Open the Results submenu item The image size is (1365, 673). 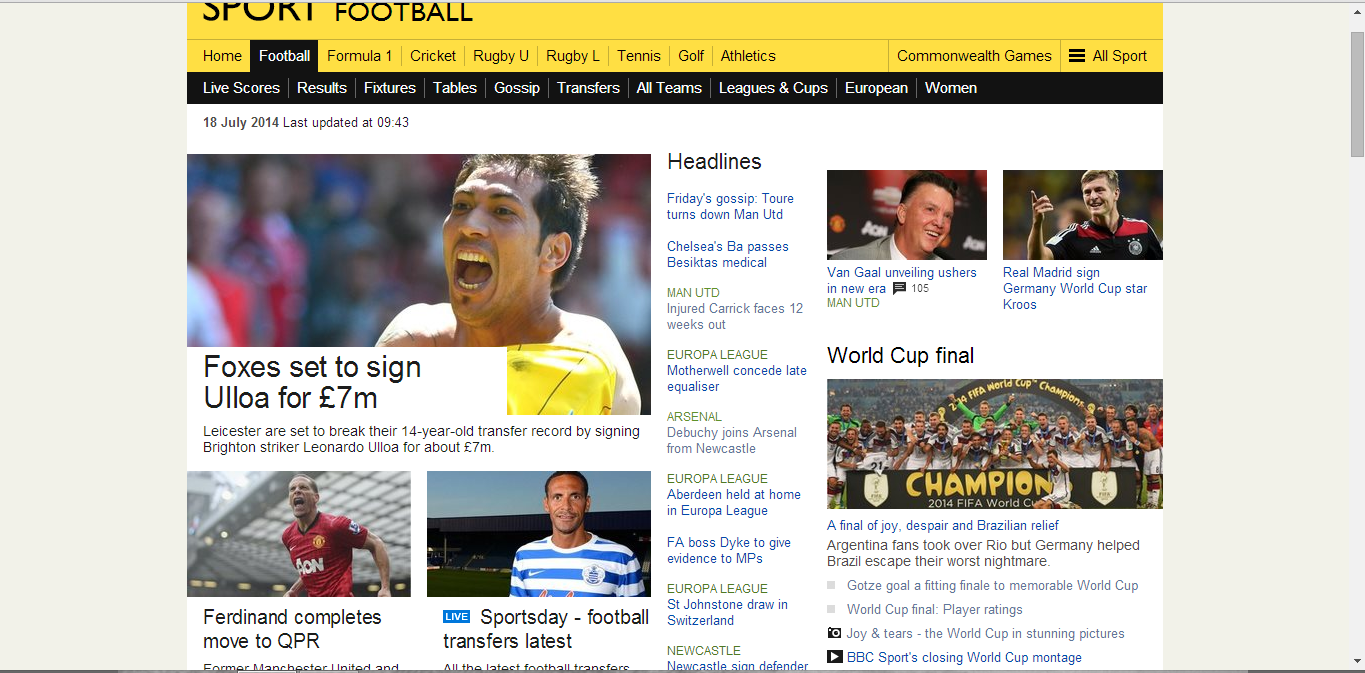pos(322,88)
